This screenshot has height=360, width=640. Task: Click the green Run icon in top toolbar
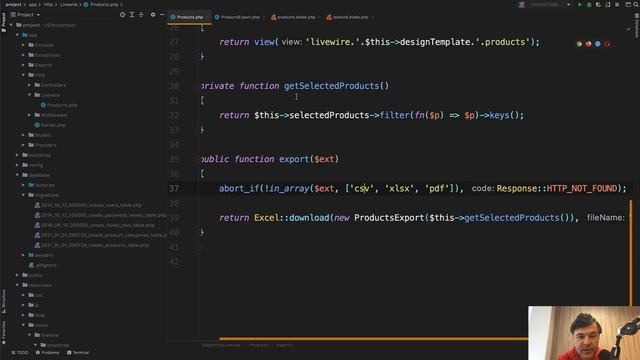(580, 4)
